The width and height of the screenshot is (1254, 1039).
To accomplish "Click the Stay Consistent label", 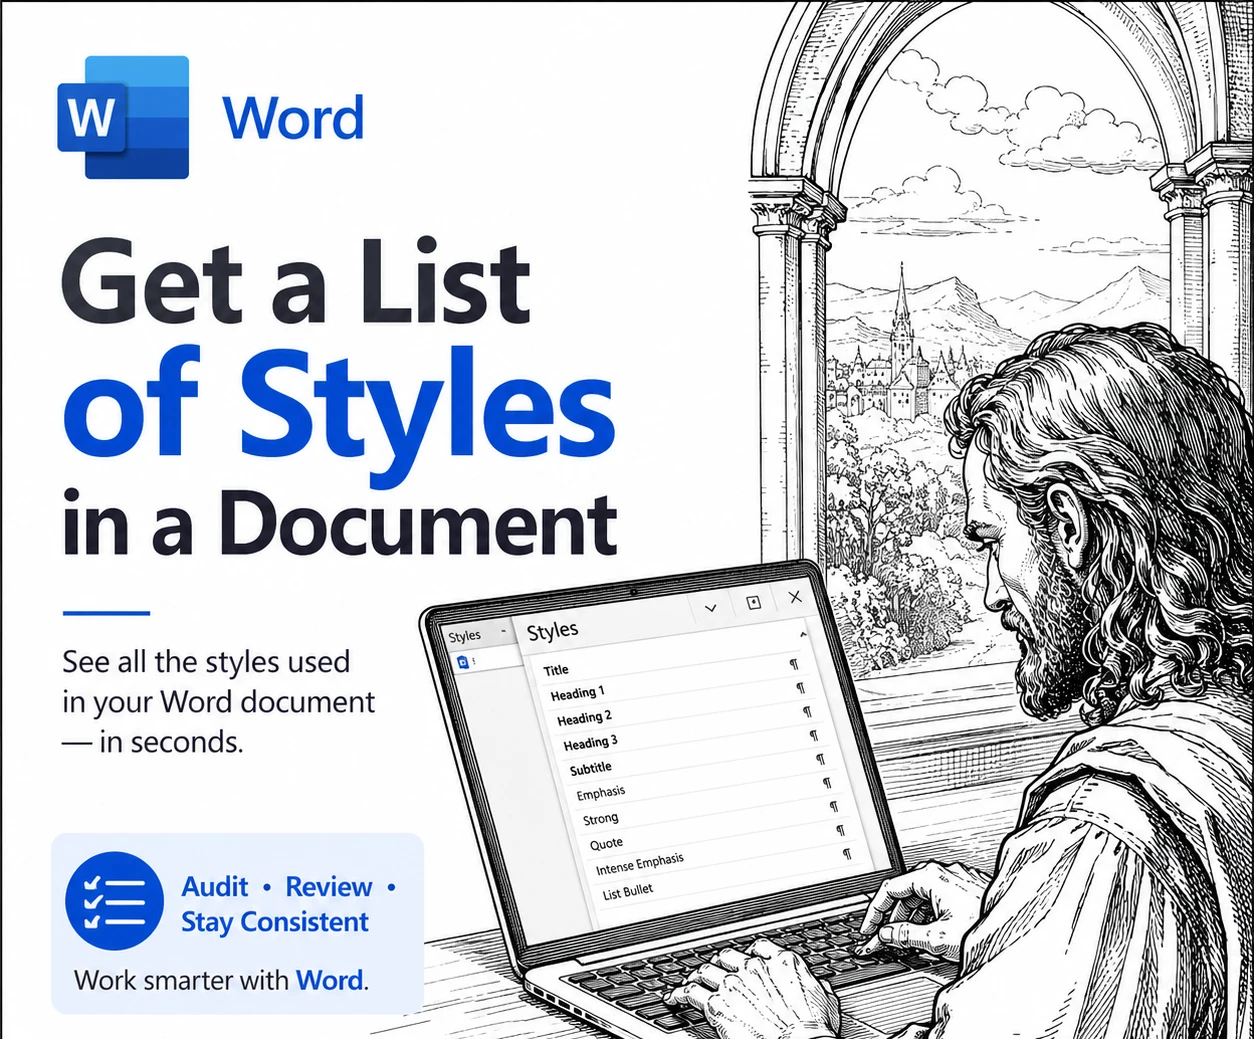I will pyautogui.click(x=275, y=922).
